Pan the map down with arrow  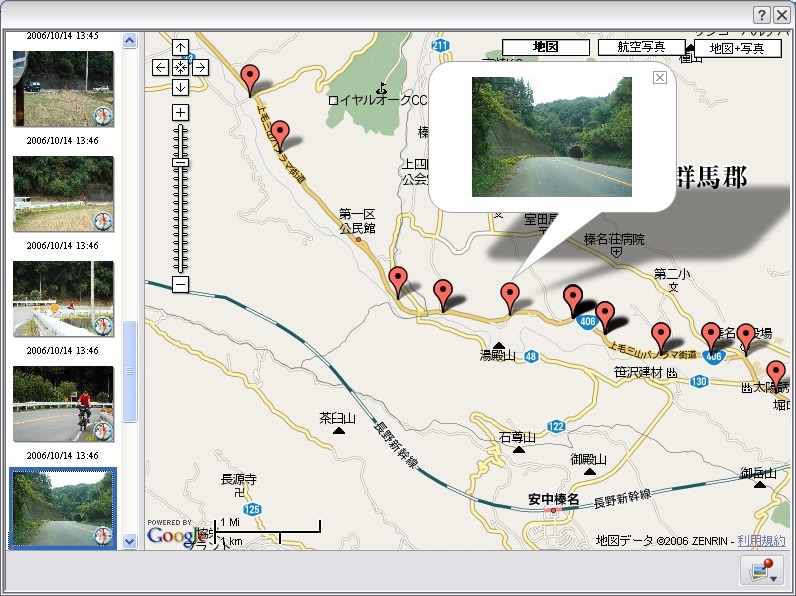[x=180, y=87]
